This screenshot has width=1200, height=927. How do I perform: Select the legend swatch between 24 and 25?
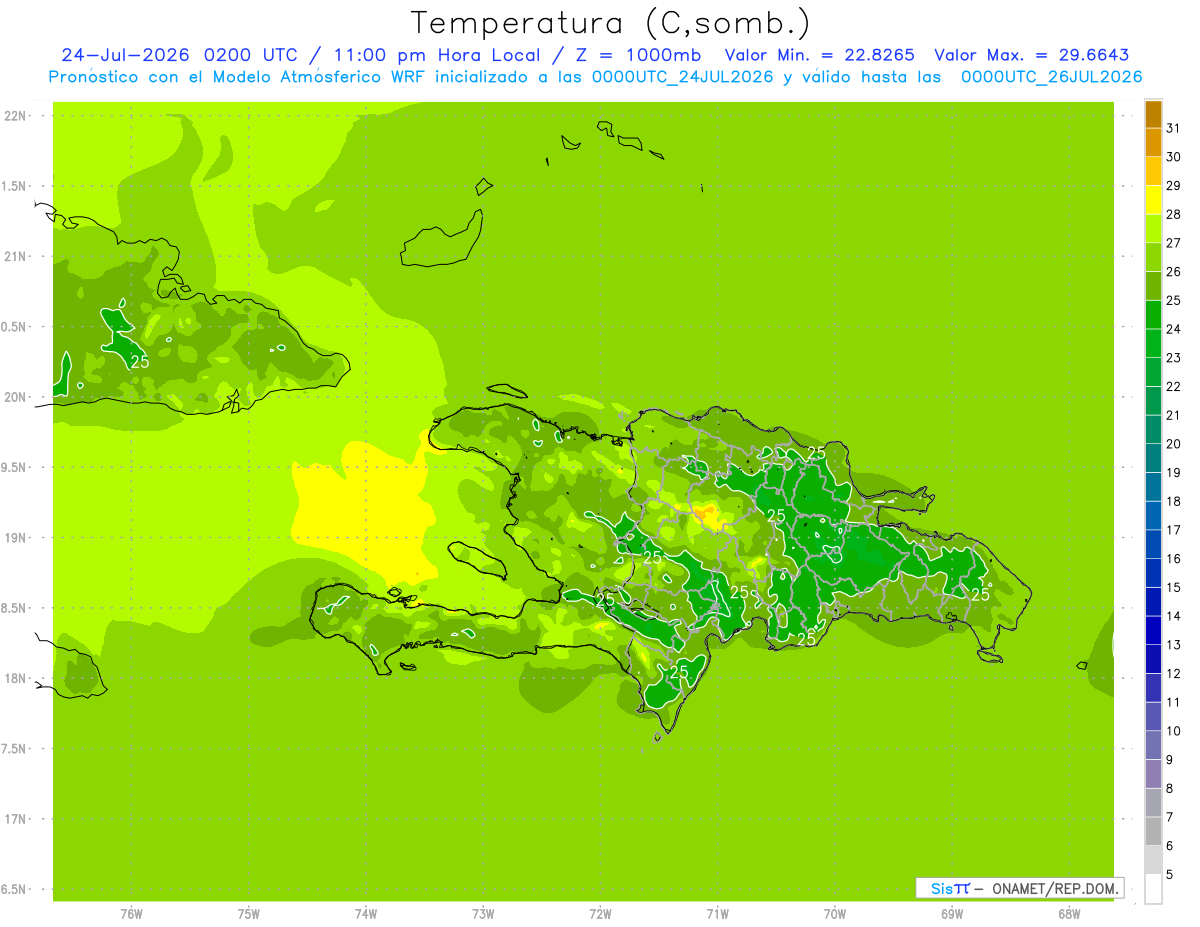coord(1153,315)
